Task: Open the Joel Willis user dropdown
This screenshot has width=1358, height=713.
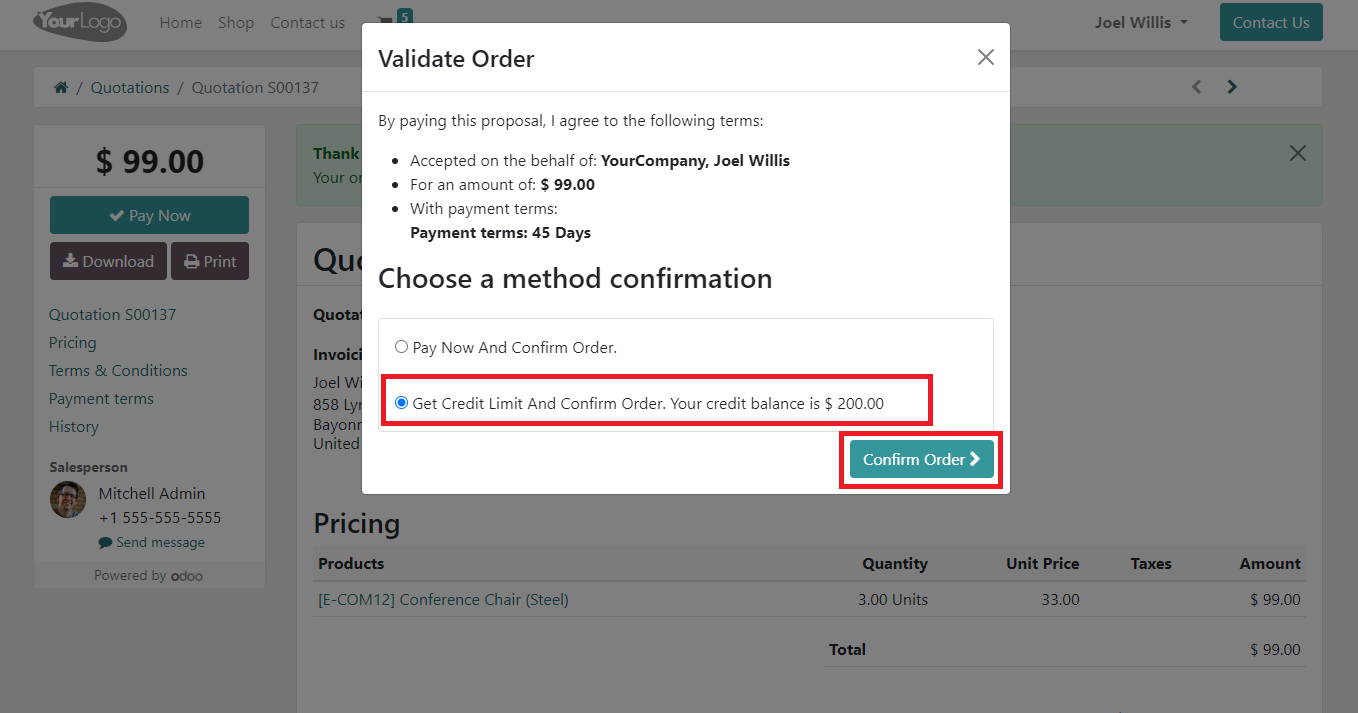Action: 1141,22
